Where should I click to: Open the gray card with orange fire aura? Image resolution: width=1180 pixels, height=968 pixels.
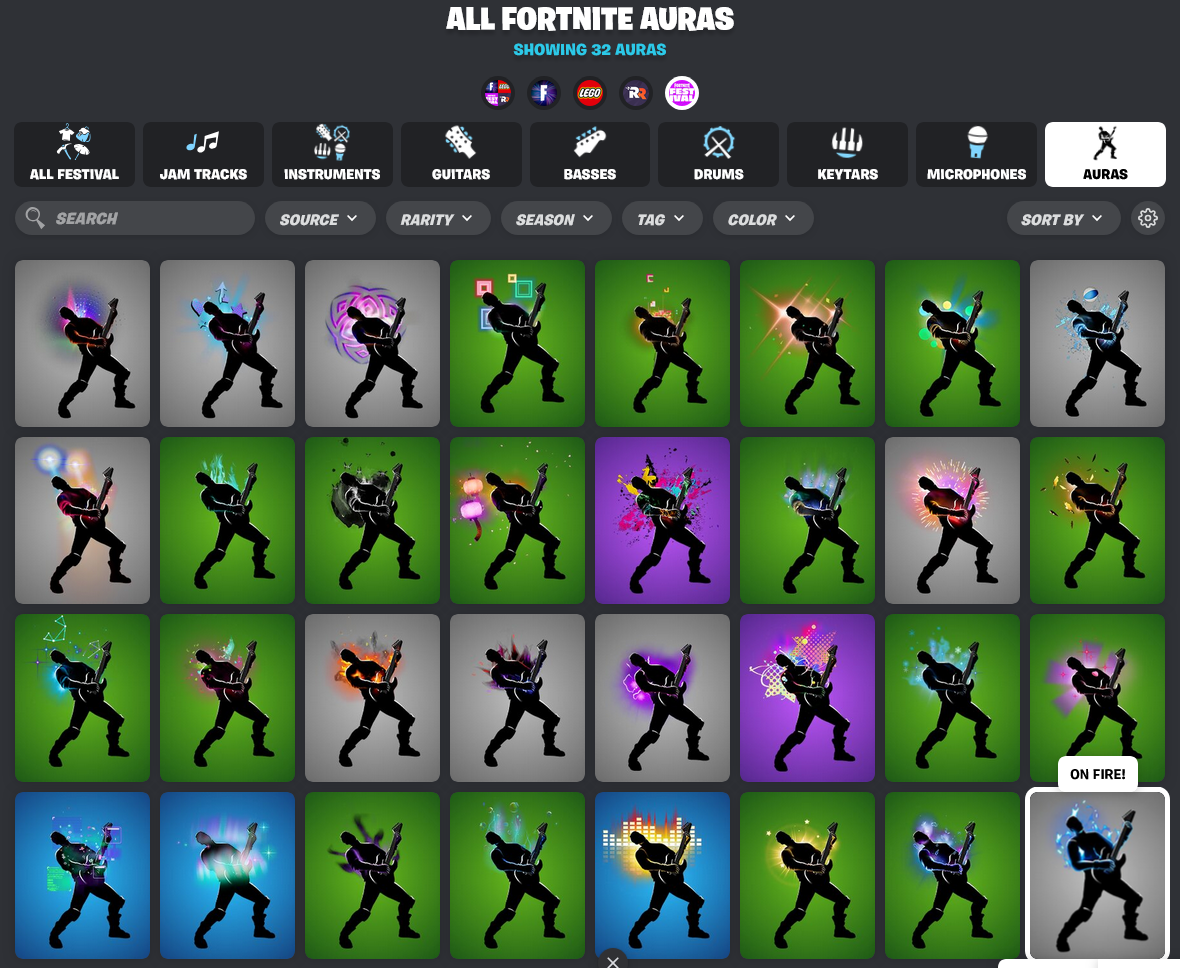(x=373, y=698)
